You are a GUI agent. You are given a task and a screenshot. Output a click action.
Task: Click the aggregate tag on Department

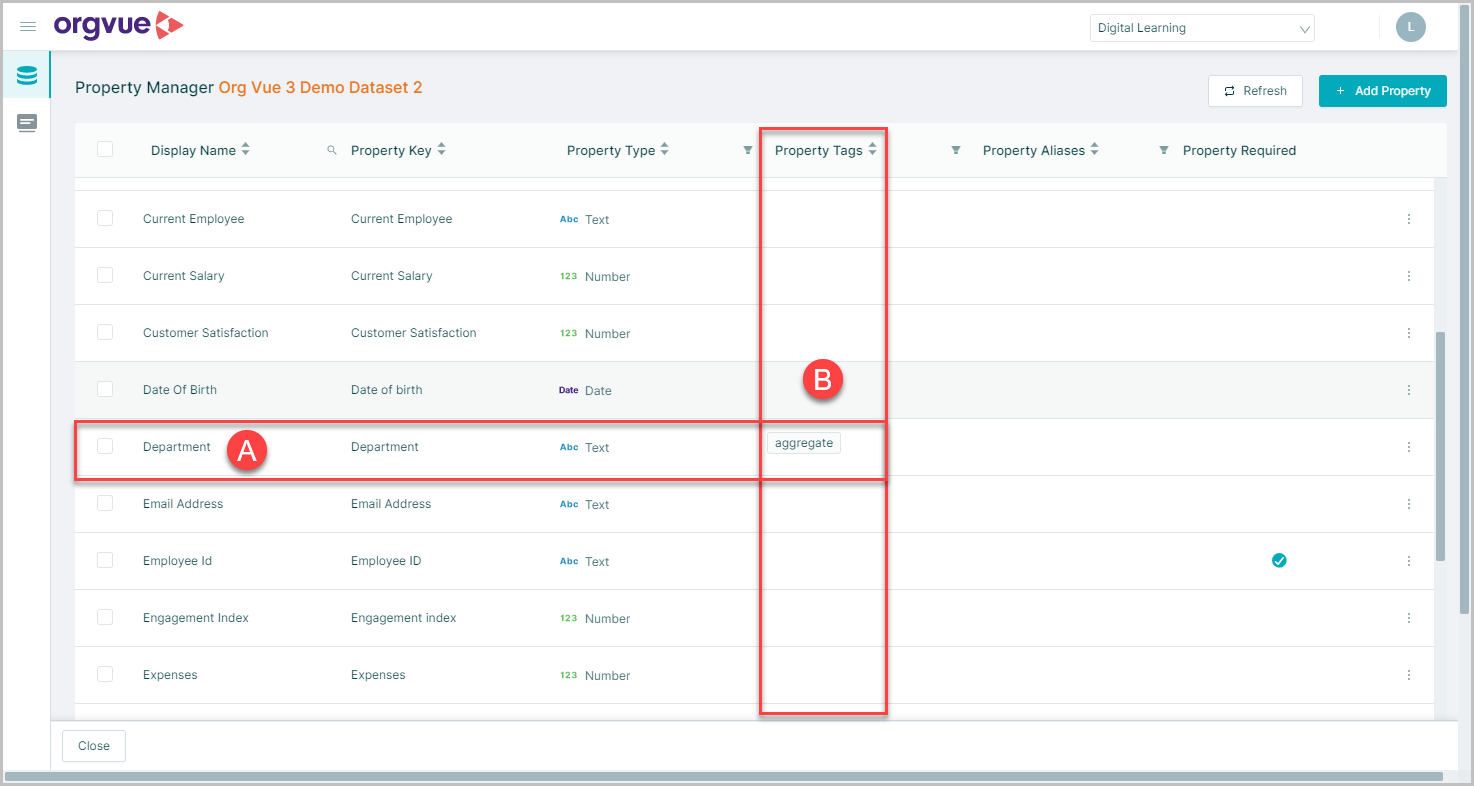pyautogui.click(x=804, y=443)
